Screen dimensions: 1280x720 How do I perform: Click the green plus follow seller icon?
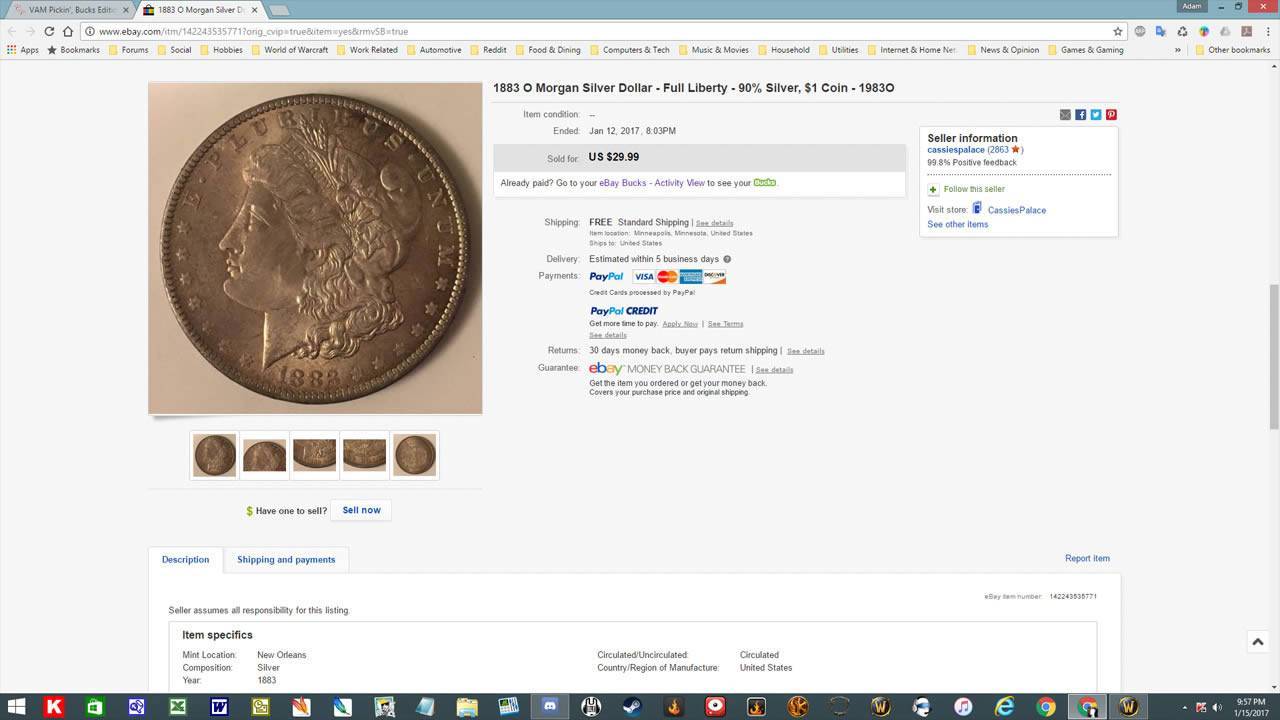(933, 189)
